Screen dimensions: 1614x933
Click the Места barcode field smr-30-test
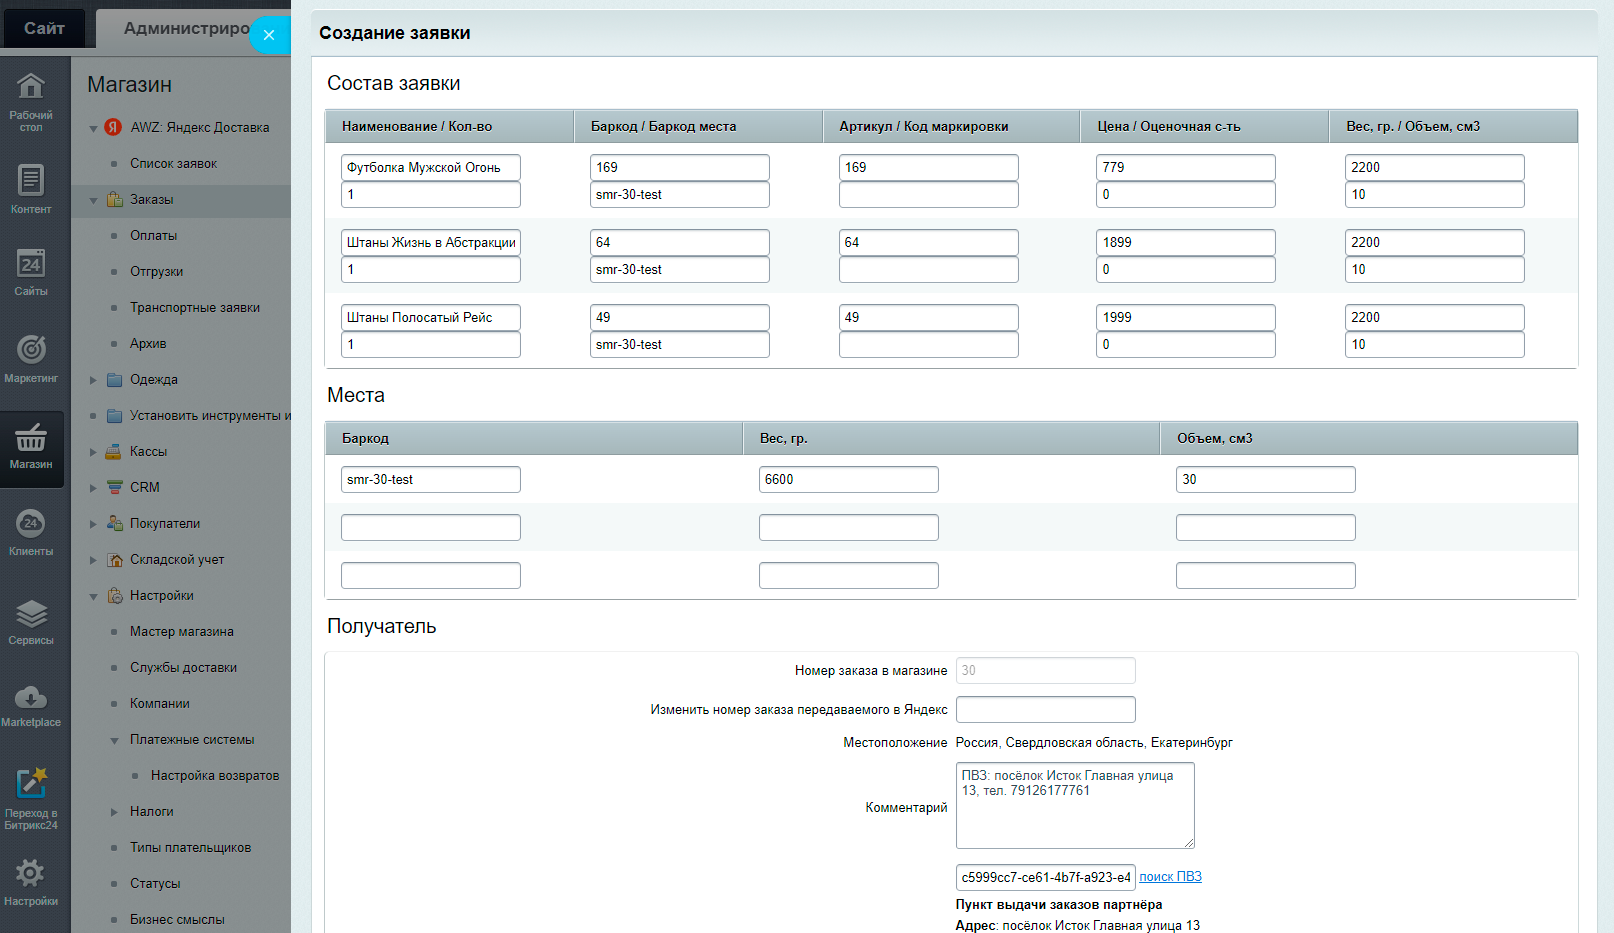[x=431, y=479]
